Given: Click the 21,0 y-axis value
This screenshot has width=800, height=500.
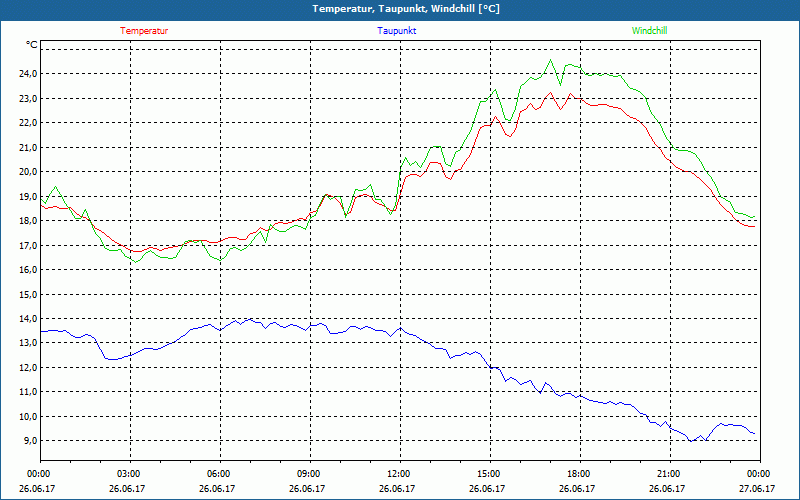Looking at the screenshot, I should pos(29,147).
